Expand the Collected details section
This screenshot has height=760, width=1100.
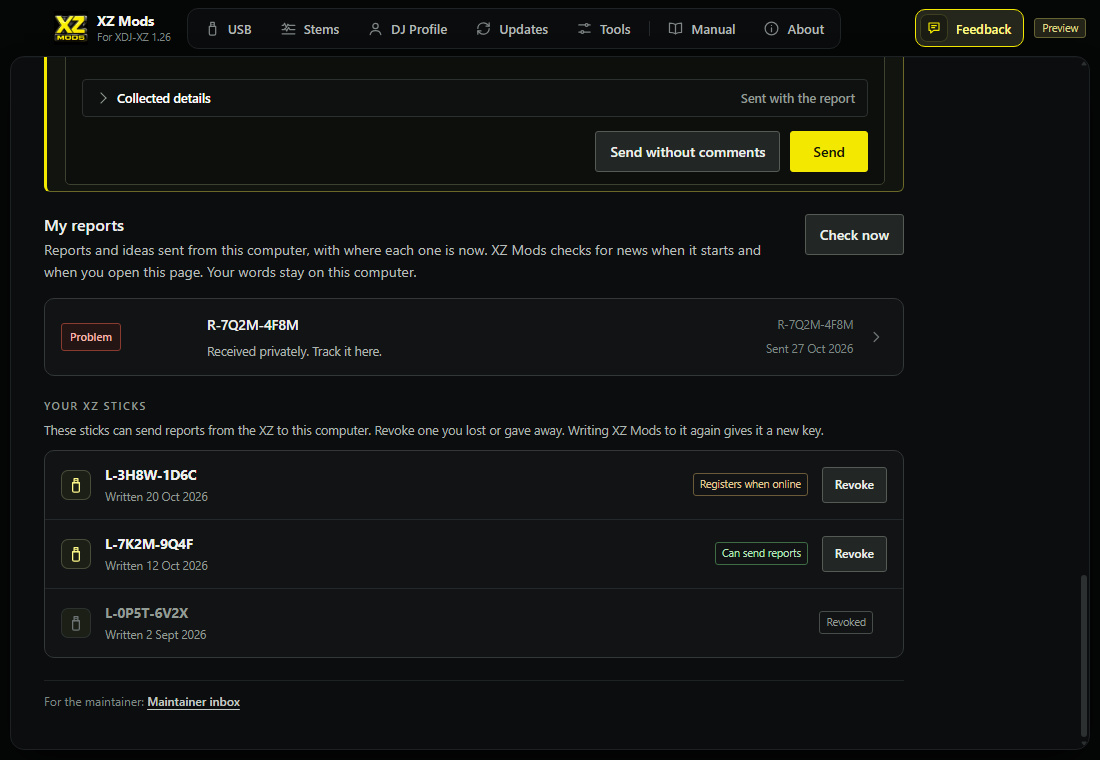pos(475,98)
